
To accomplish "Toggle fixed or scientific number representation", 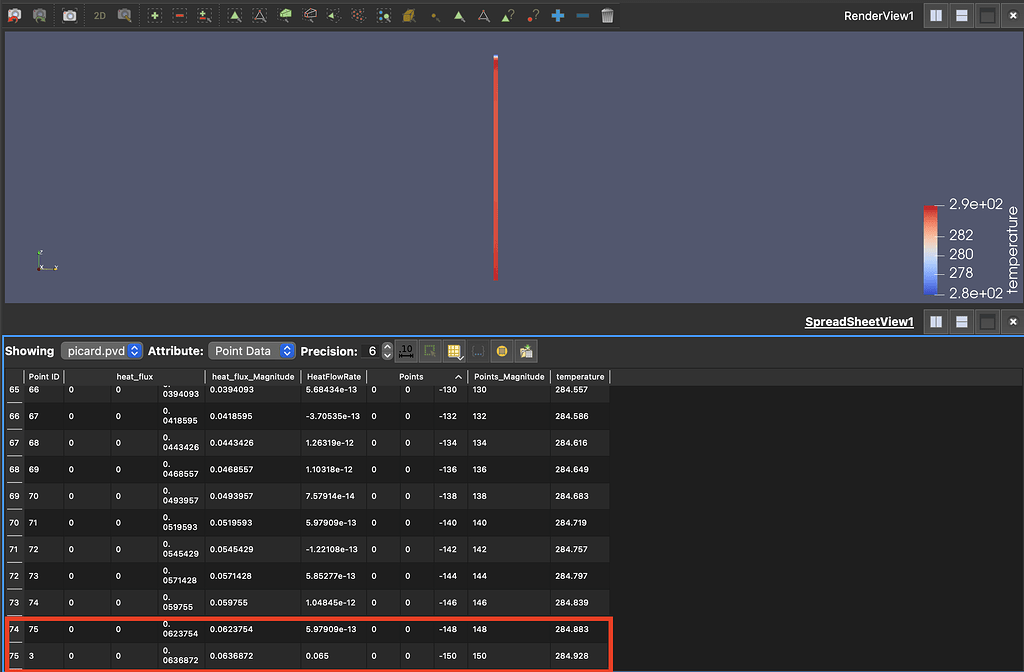I will (x=406, y=351).
